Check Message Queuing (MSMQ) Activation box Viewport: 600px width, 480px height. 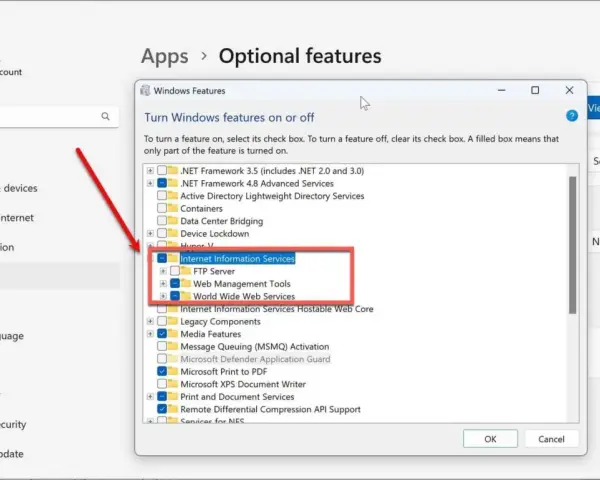pyautogui.click(x=162, y=346)
